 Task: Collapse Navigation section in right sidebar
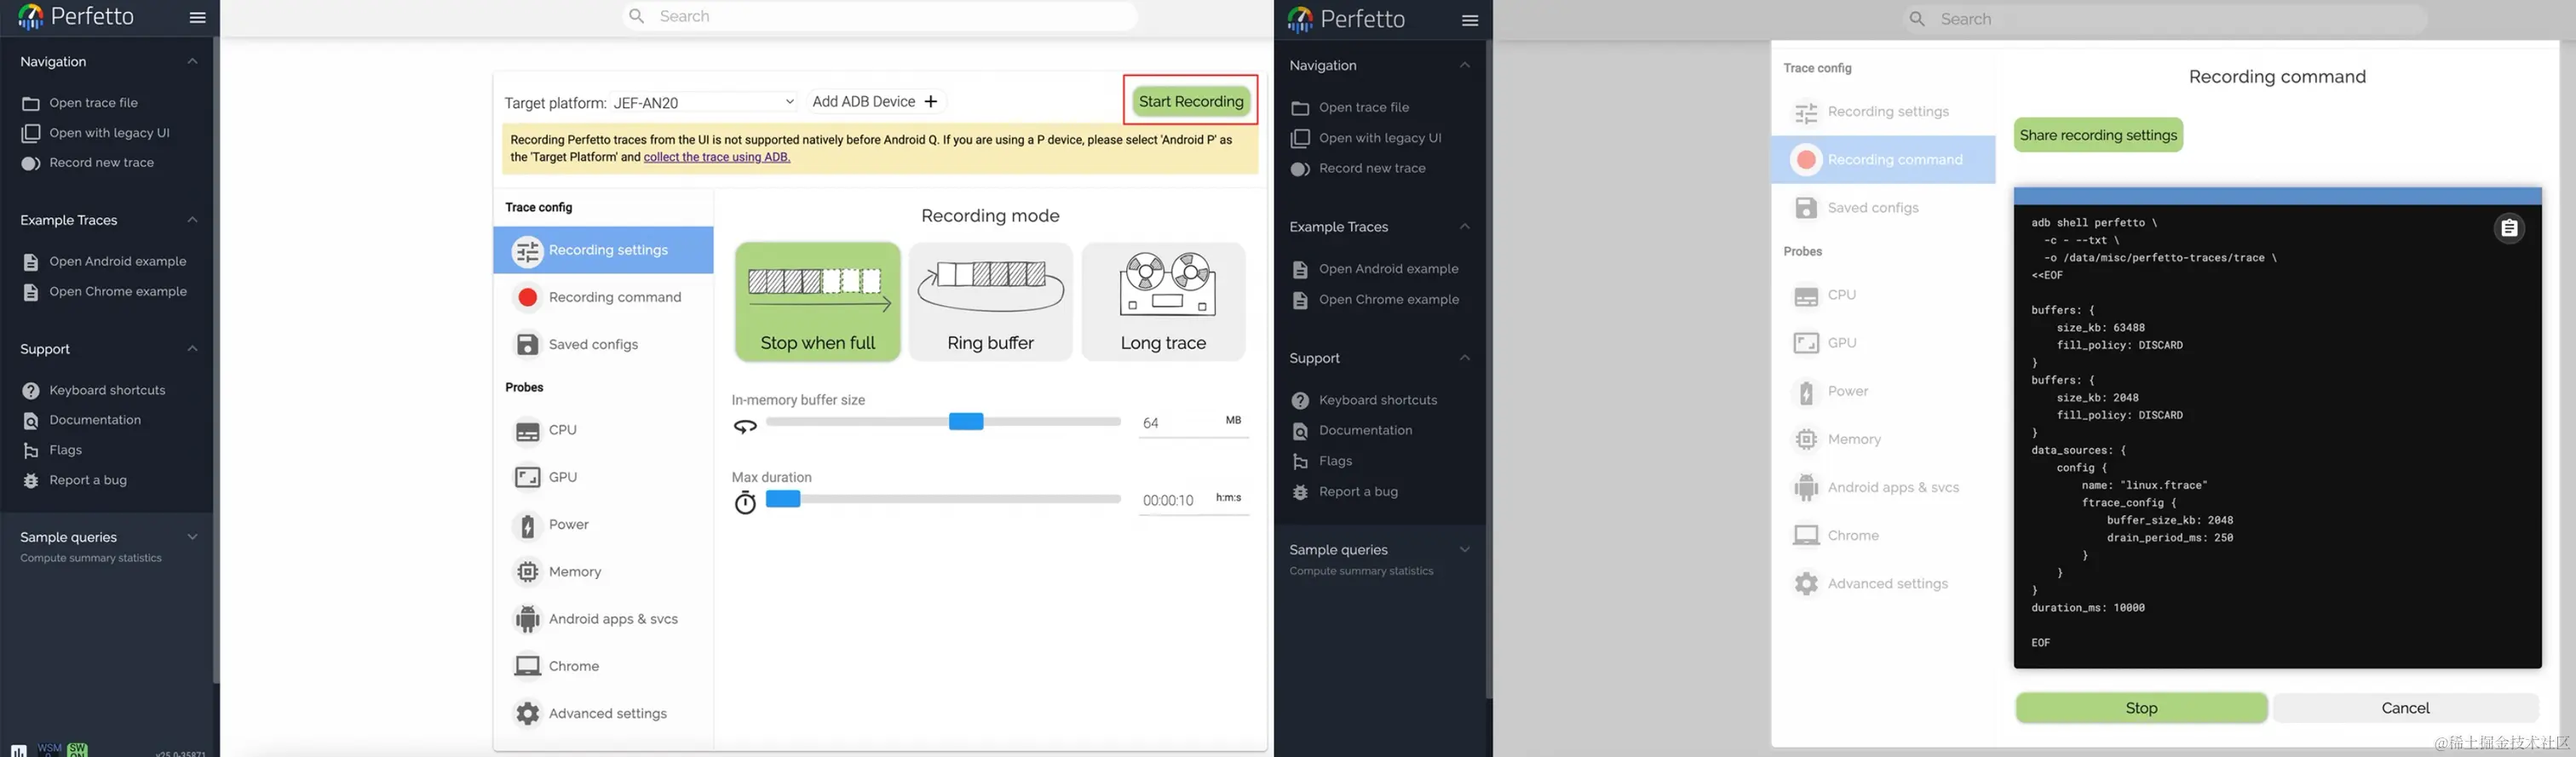(1464, 66)
